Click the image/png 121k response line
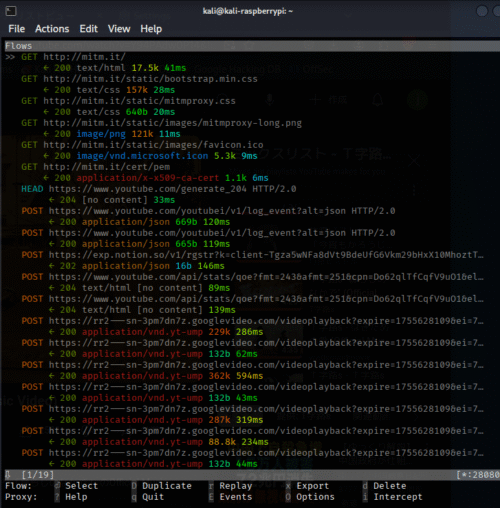 click(x=112, y=134)
